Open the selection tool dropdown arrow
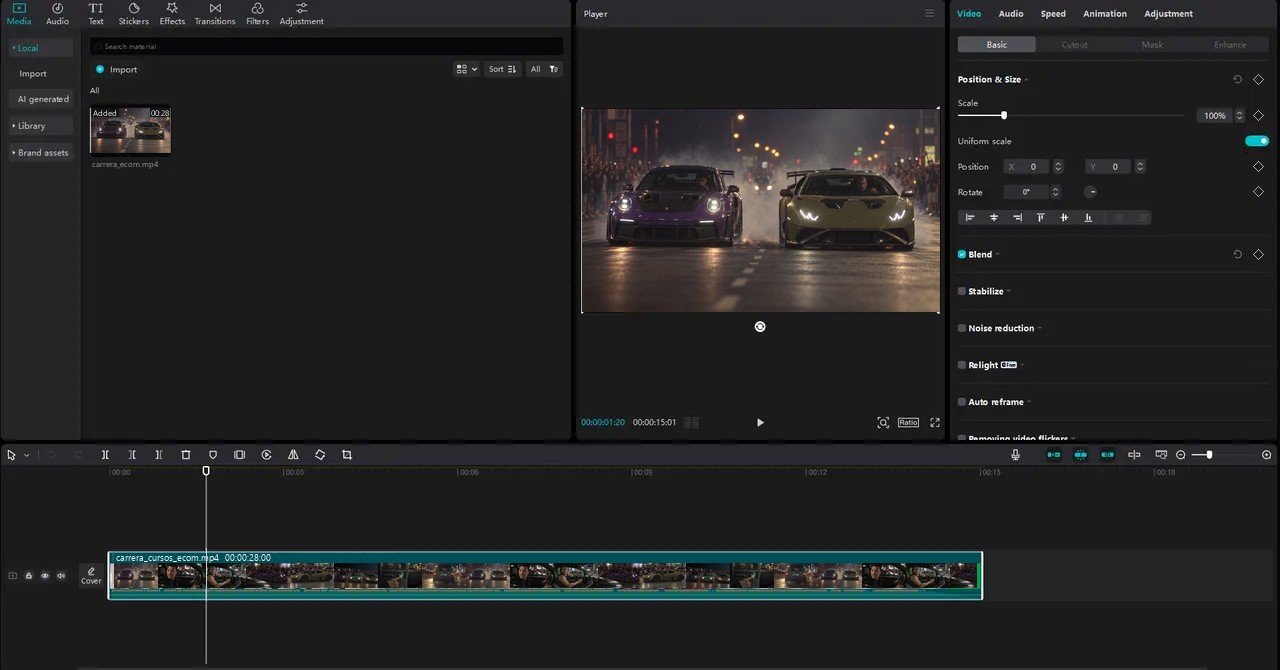The height and width of the screenshot is (670, 1280). 27,455
